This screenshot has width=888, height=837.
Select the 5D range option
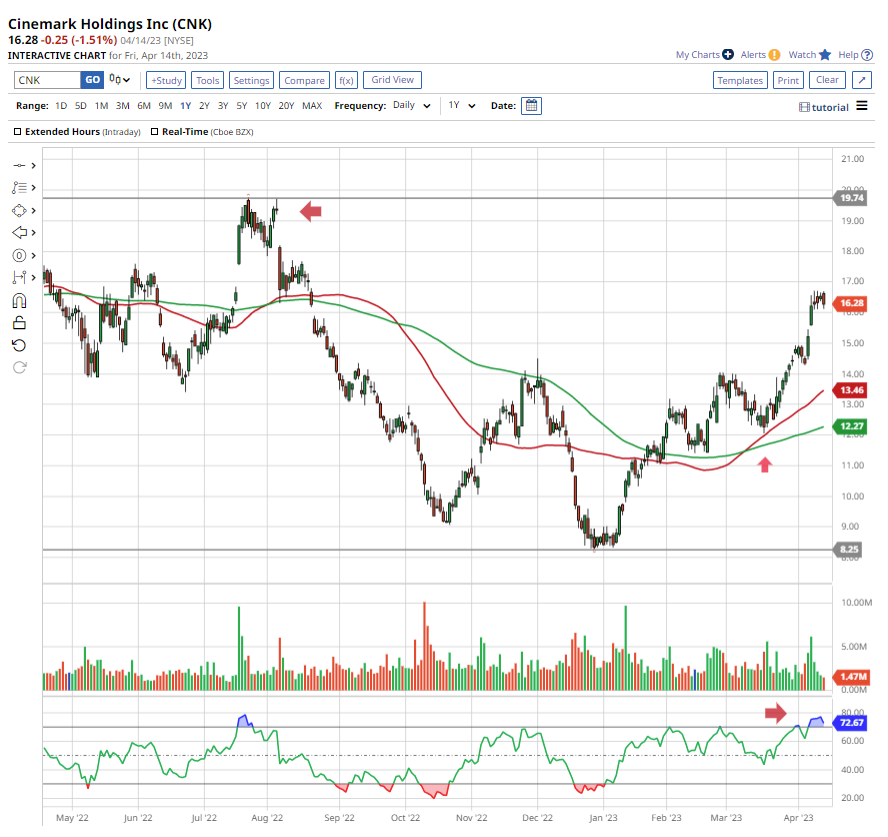pos(81,106)
